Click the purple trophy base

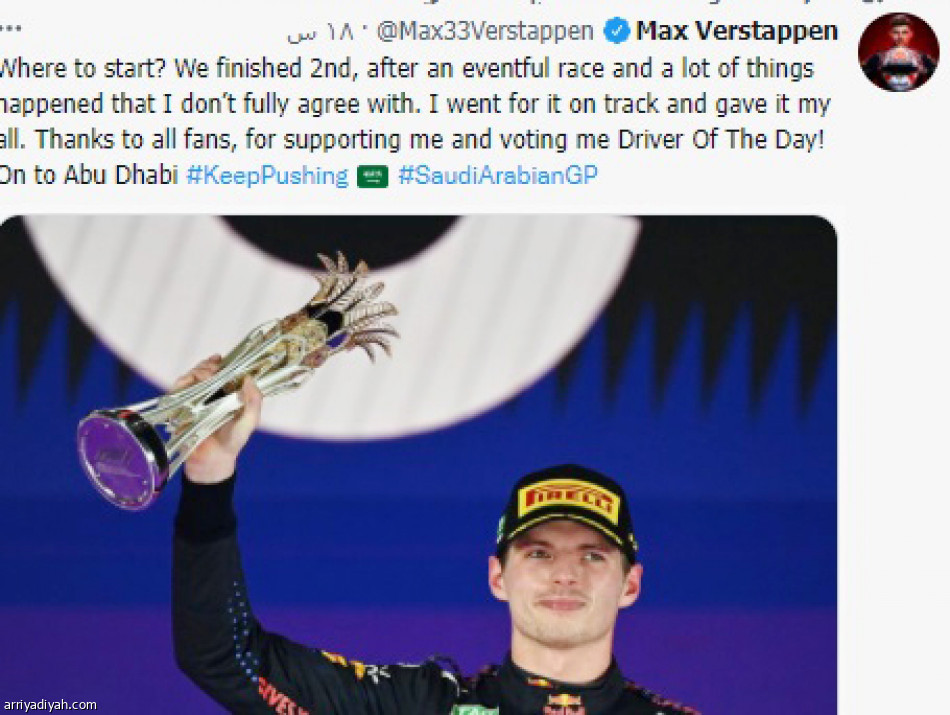click(x=122, y=459)
